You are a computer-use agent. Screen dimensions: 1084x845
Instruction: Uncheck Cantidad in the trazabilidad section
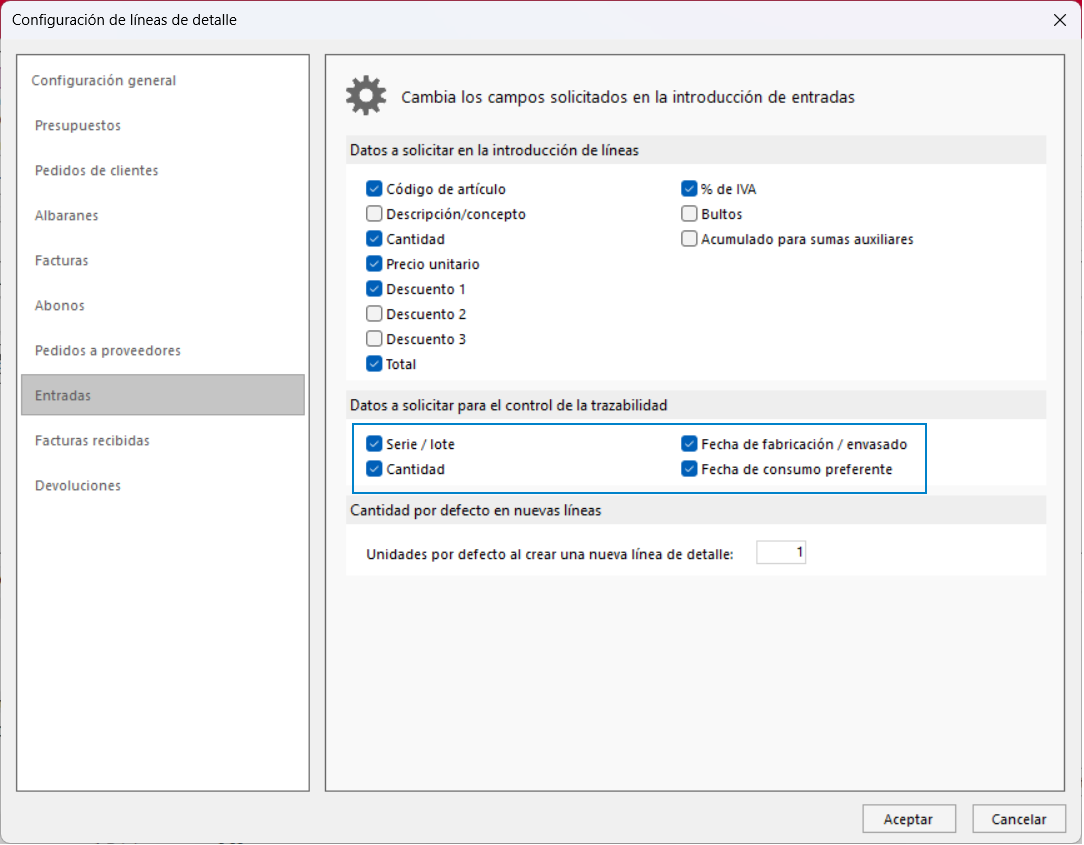pos(374,469)
